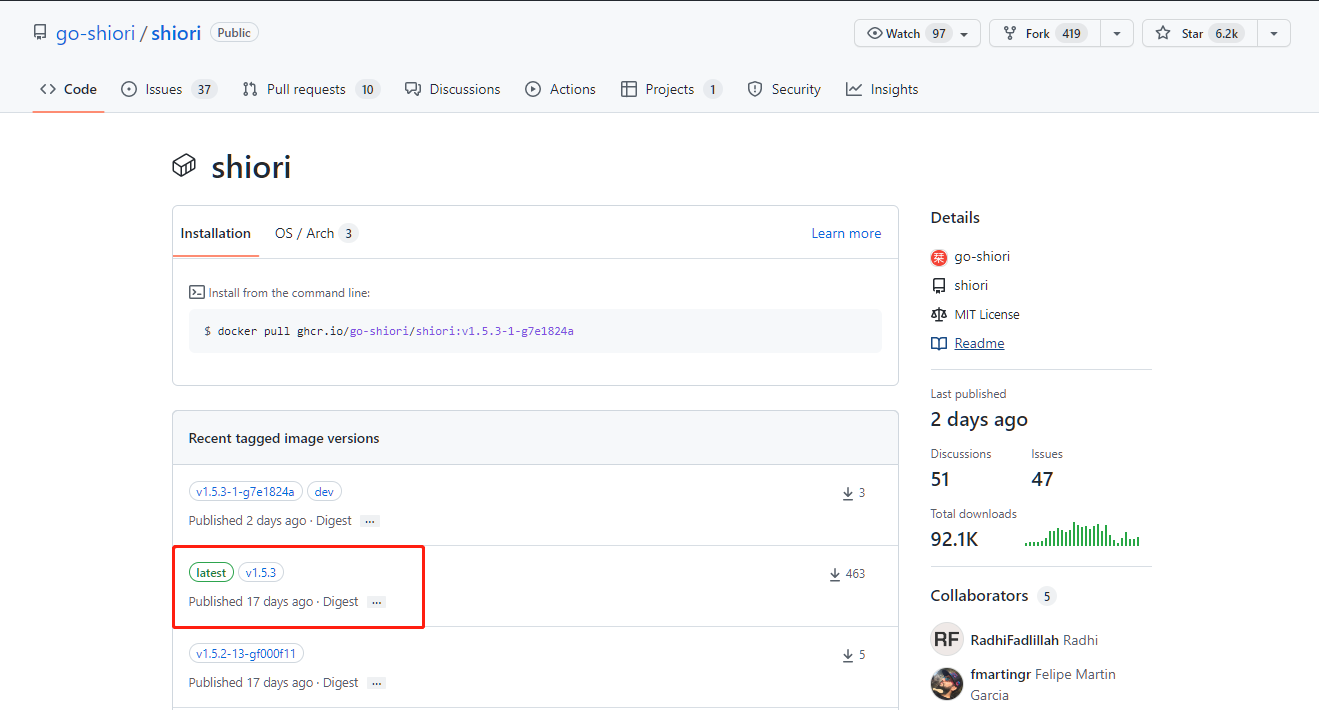
Task: Click the Pull requests branch icon
Action: [250, 89]
